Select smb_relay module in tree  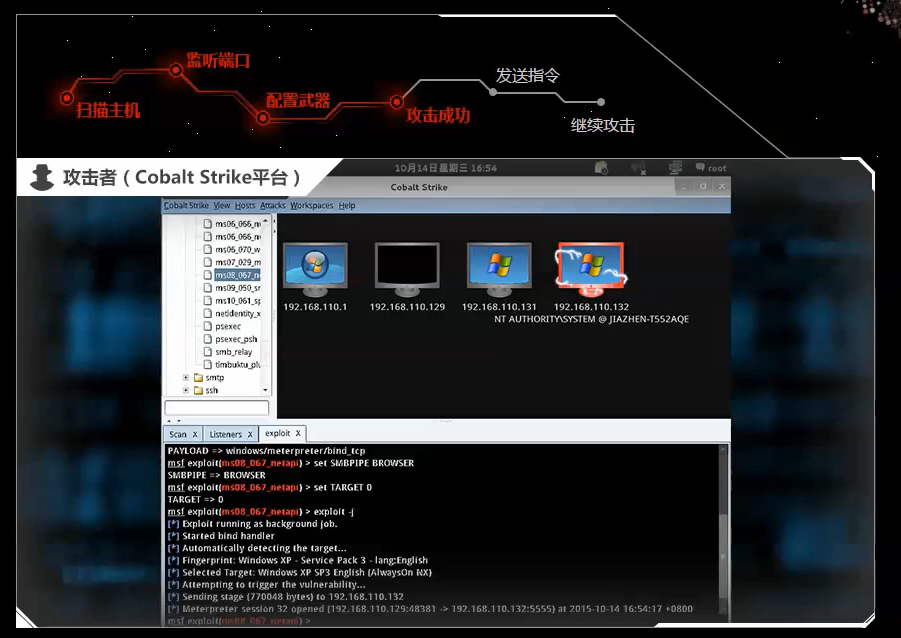[x=233, y=352]
